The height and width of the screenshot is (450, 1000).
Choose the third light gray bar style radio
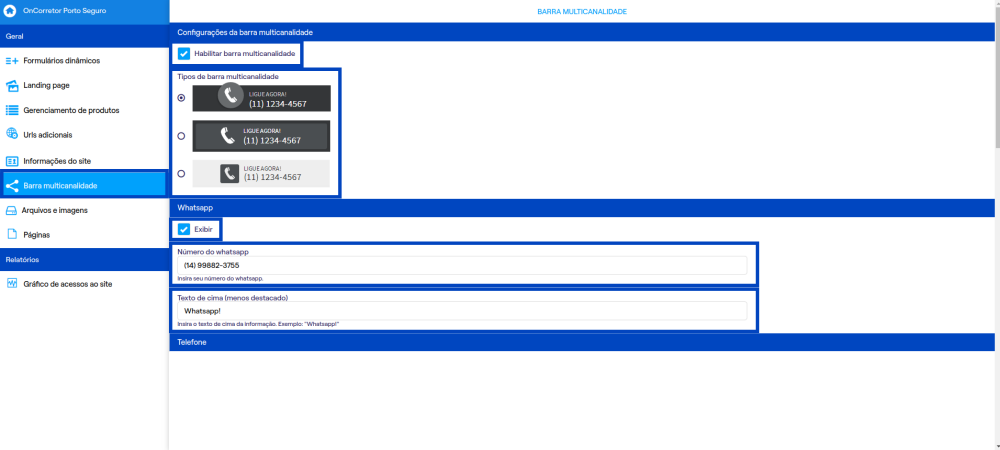pos(181,173)
